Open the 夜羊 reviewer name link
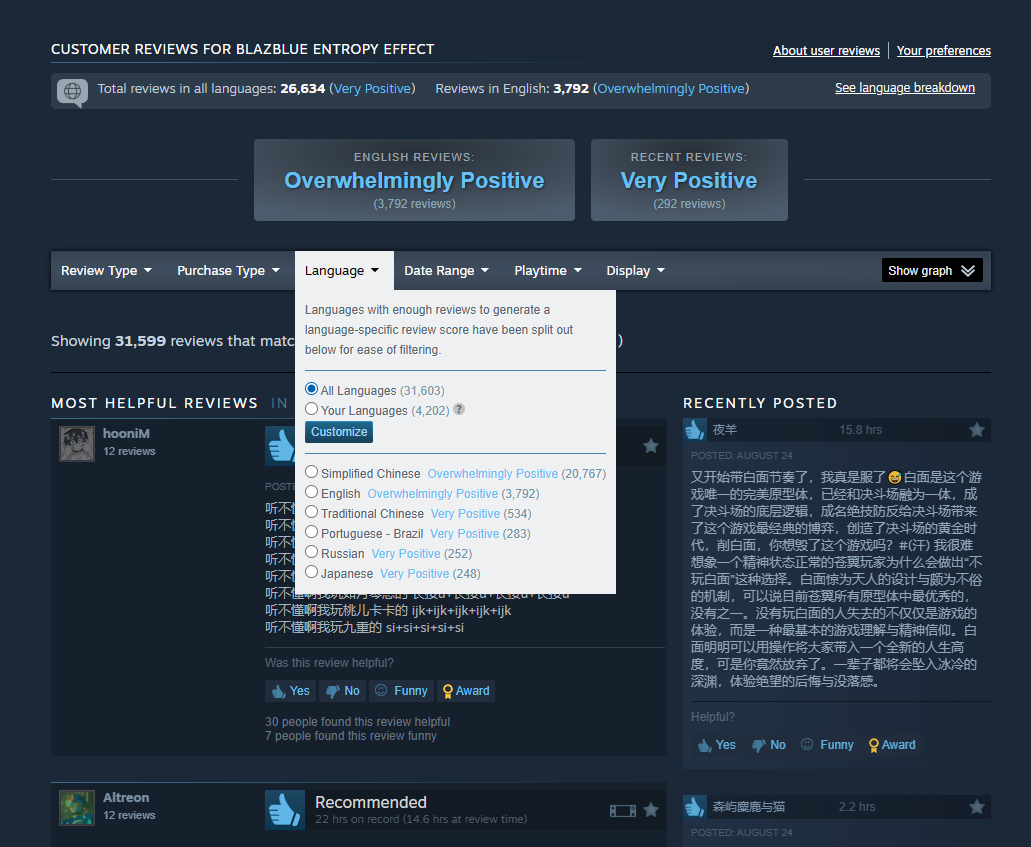1031x847 pixels. [725, 429]
